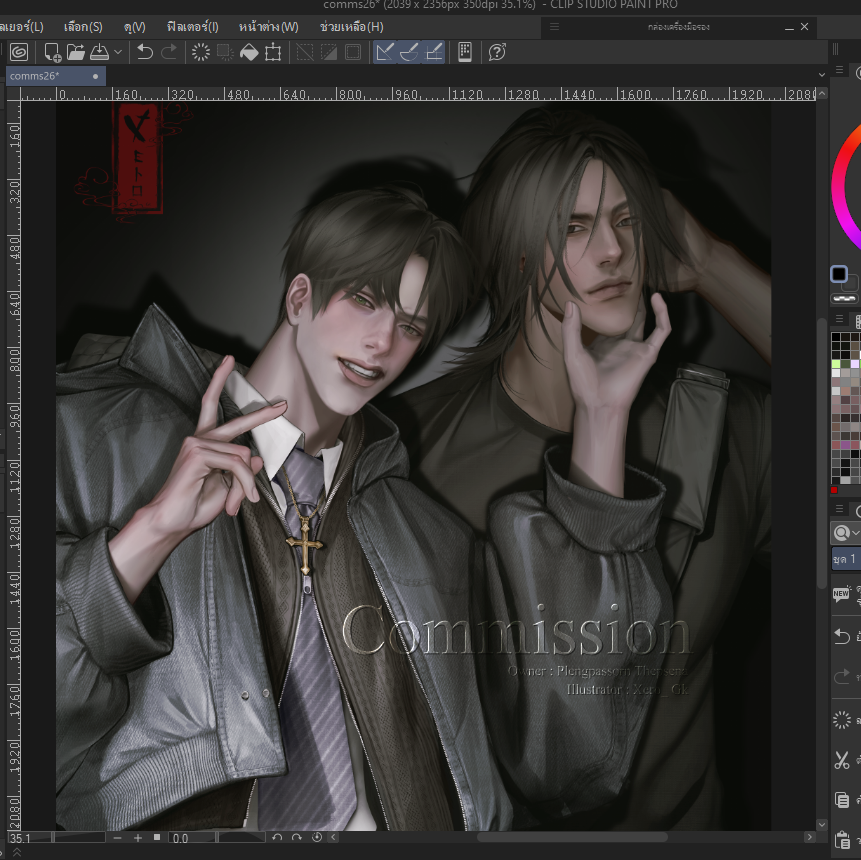Select quick access set ชุด 1
Screen dimensions: 861x860
[x=846, y=559]
